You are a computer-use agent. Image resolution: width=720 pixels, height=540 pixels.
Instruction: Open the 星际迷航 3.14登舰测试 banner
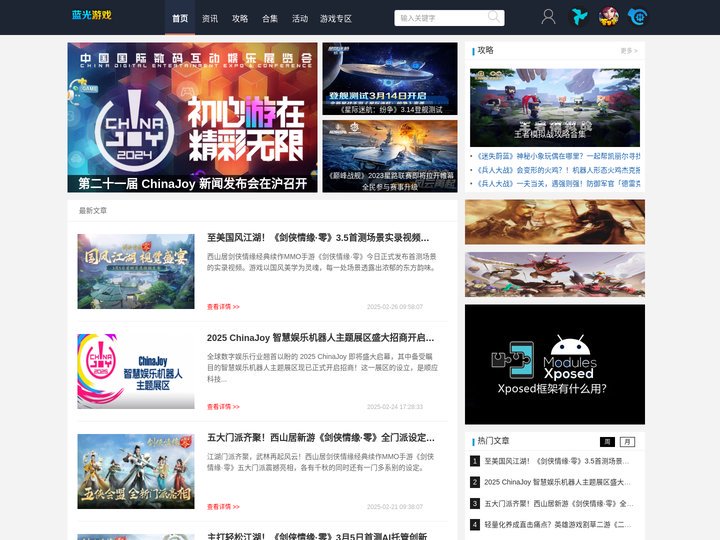(390, 79)
